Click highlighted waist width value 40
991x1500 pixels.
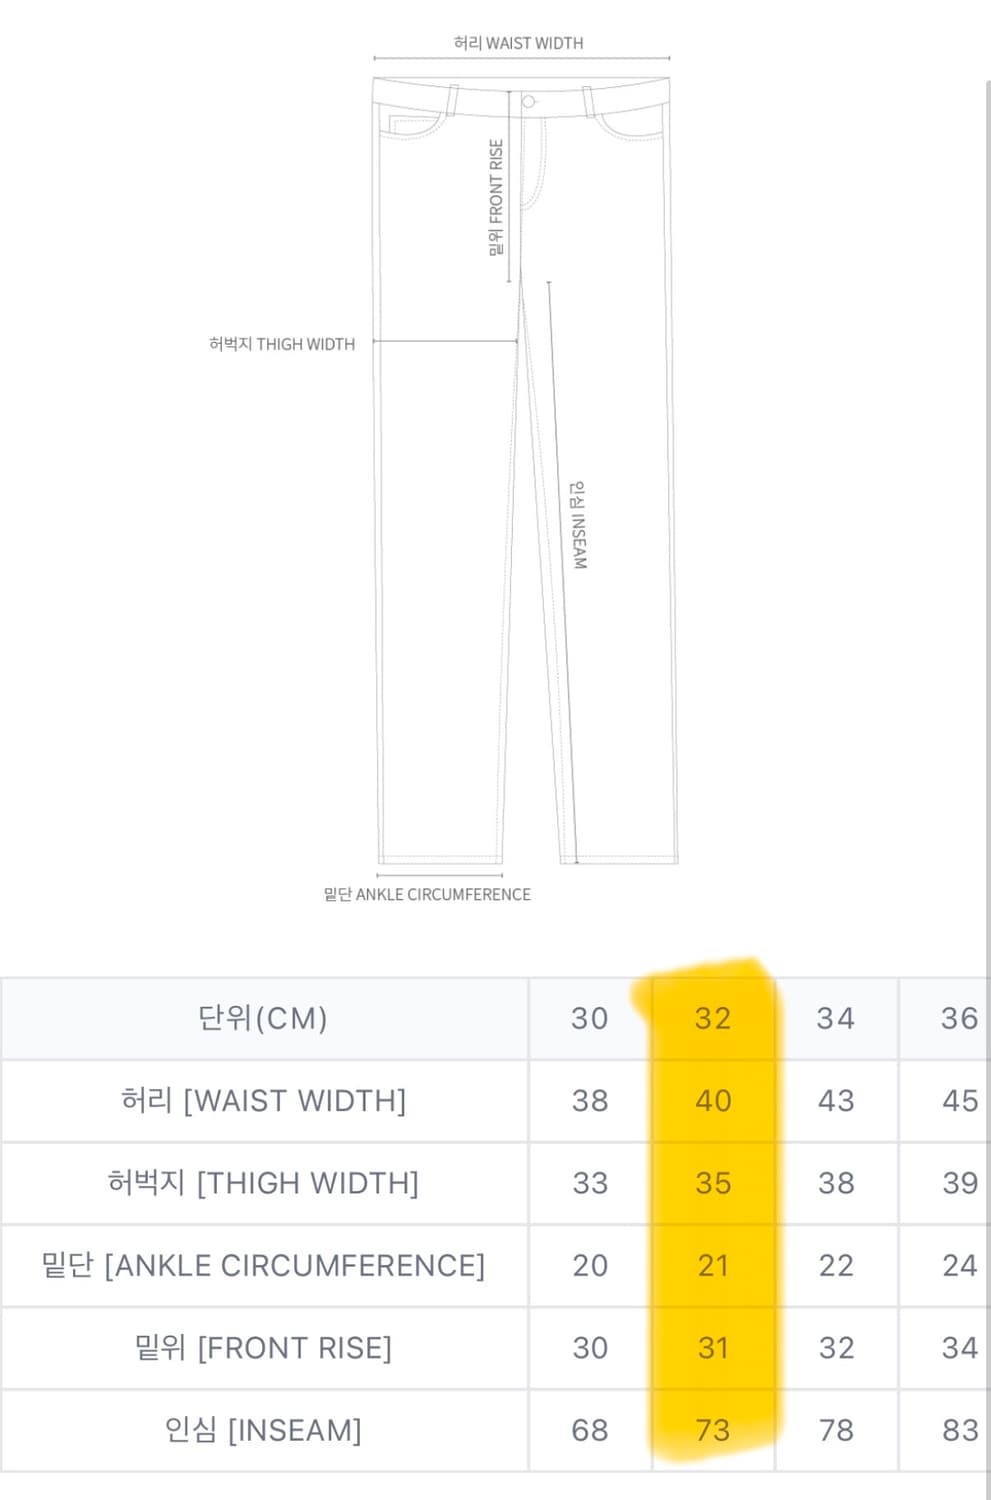713,1100
